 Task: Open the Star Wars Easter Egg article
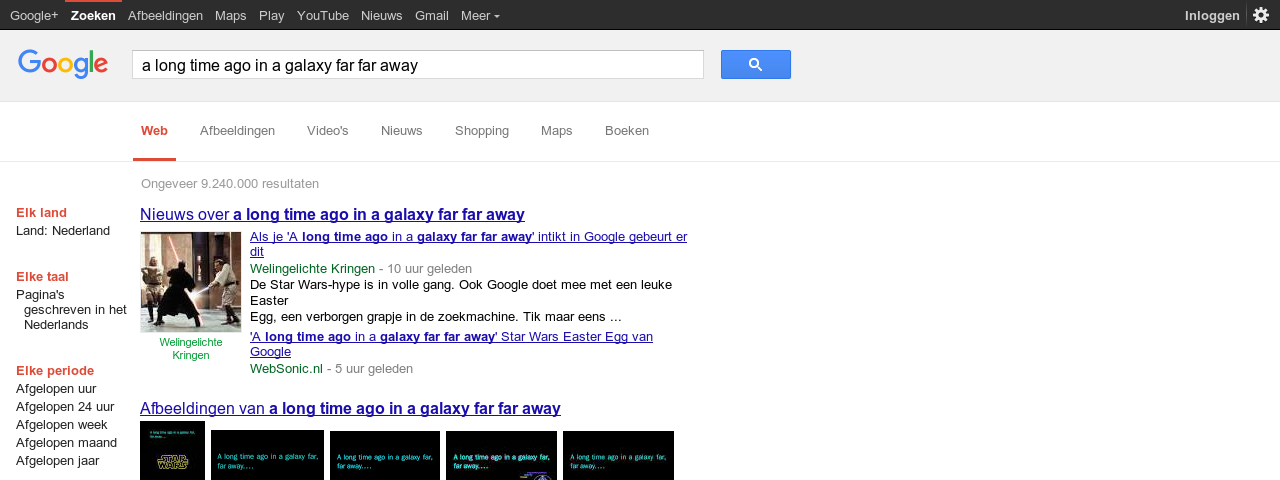coord(451,344)
